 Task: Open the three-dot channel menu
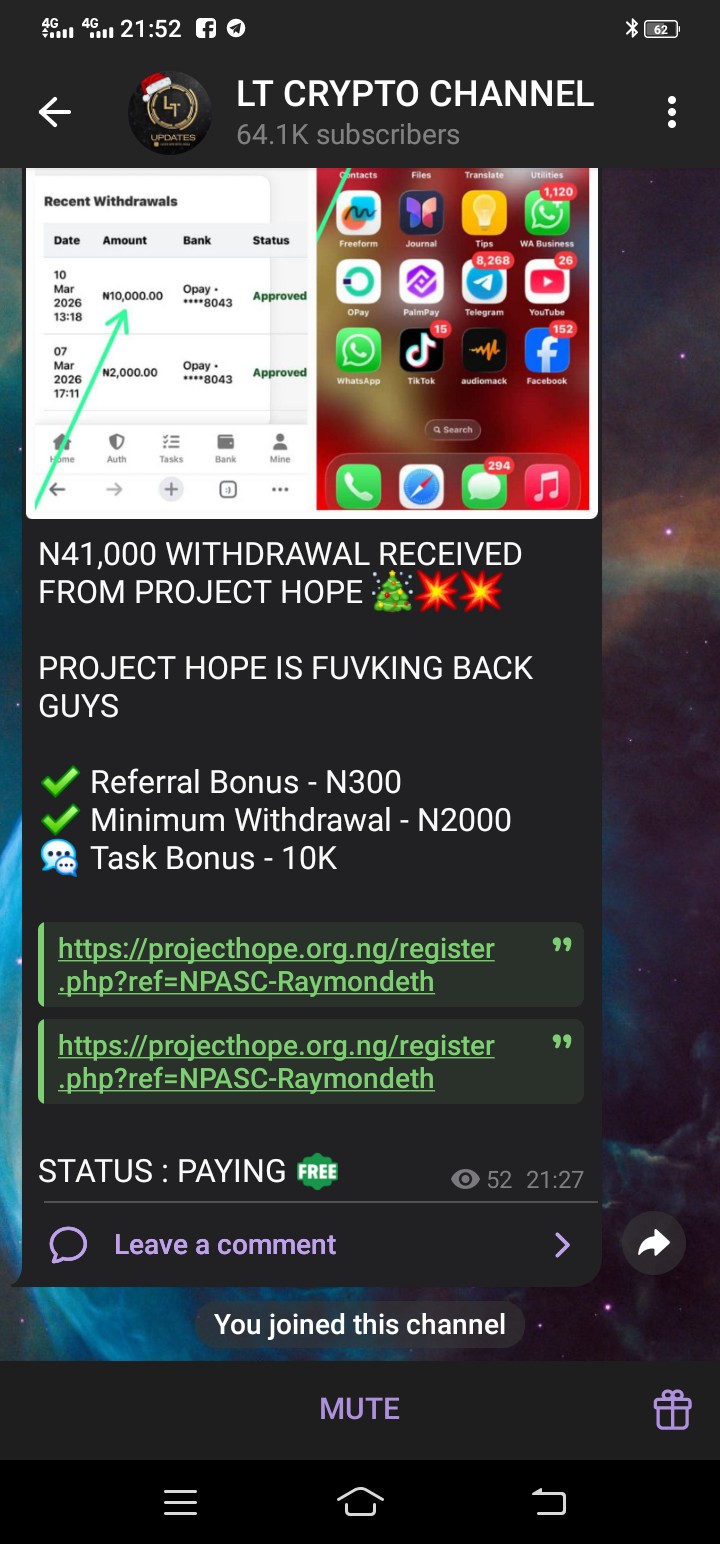coord(672,113)
